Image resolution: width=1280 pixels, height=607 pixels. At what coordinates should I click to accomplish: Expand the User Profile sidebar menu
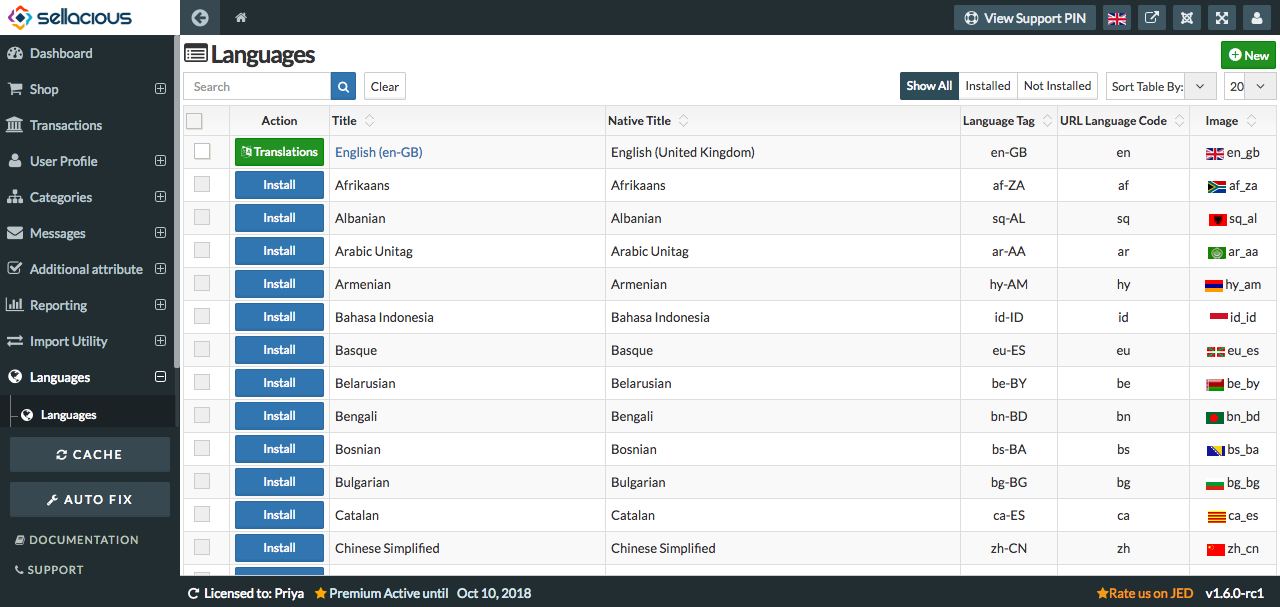pyautogui.click(x=160, y=161)
